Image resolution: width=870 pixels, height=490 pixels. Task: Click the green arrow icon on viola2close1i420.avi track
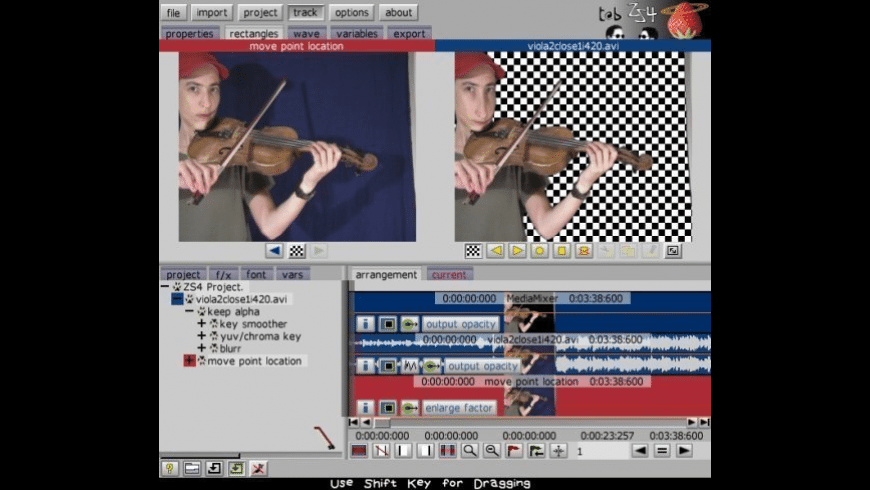coord(431,366)
